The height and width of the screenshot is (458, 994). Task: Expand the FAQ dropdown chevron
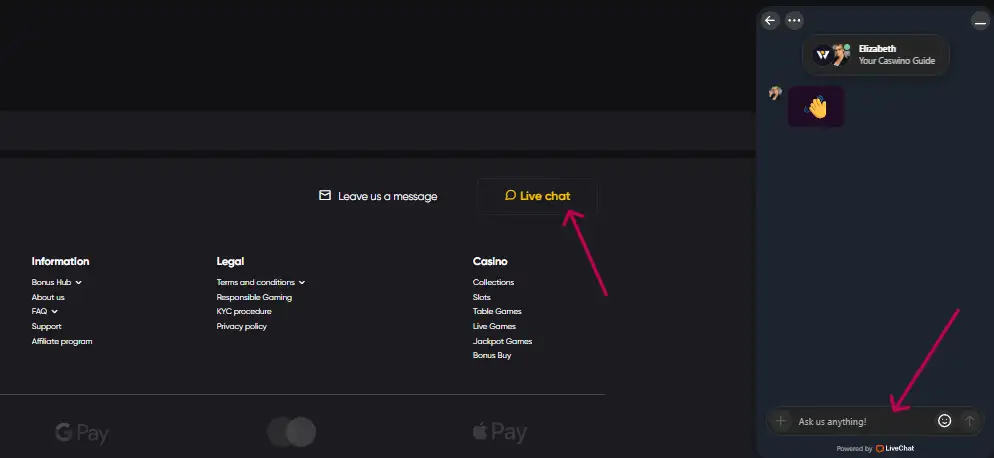tap(55, 311)
